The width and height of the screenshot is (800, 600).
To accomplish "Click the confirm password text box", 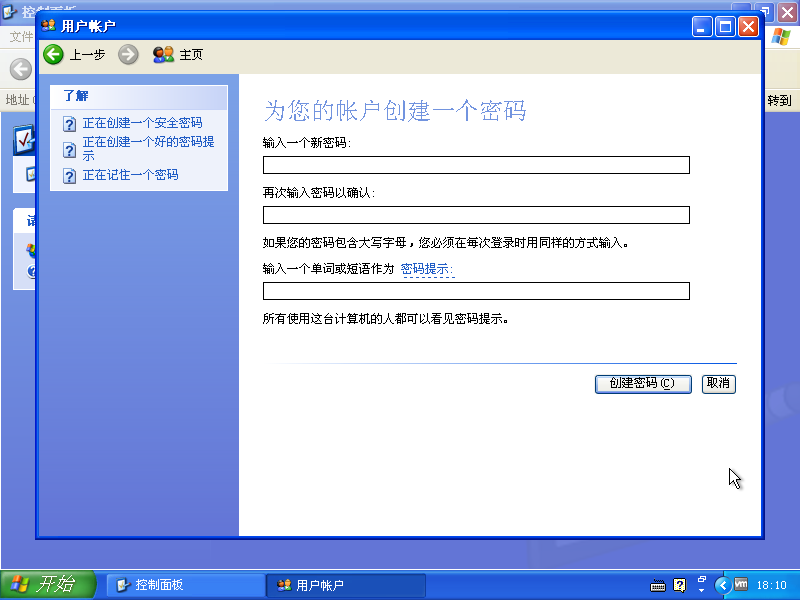I will [x=475, y=214].
